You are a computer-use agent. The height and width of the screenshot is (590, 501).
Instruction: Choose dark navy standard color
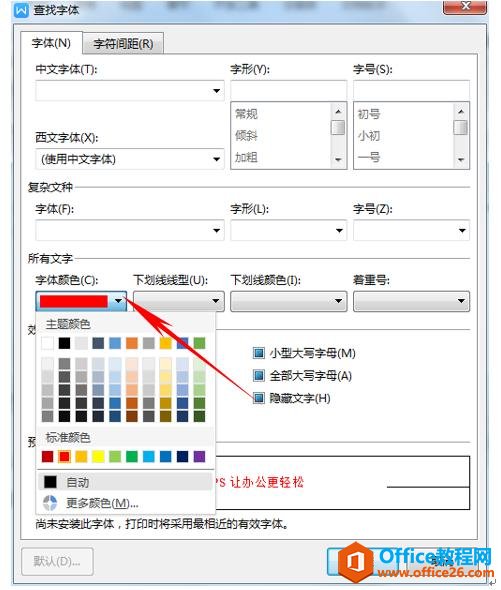183,456
